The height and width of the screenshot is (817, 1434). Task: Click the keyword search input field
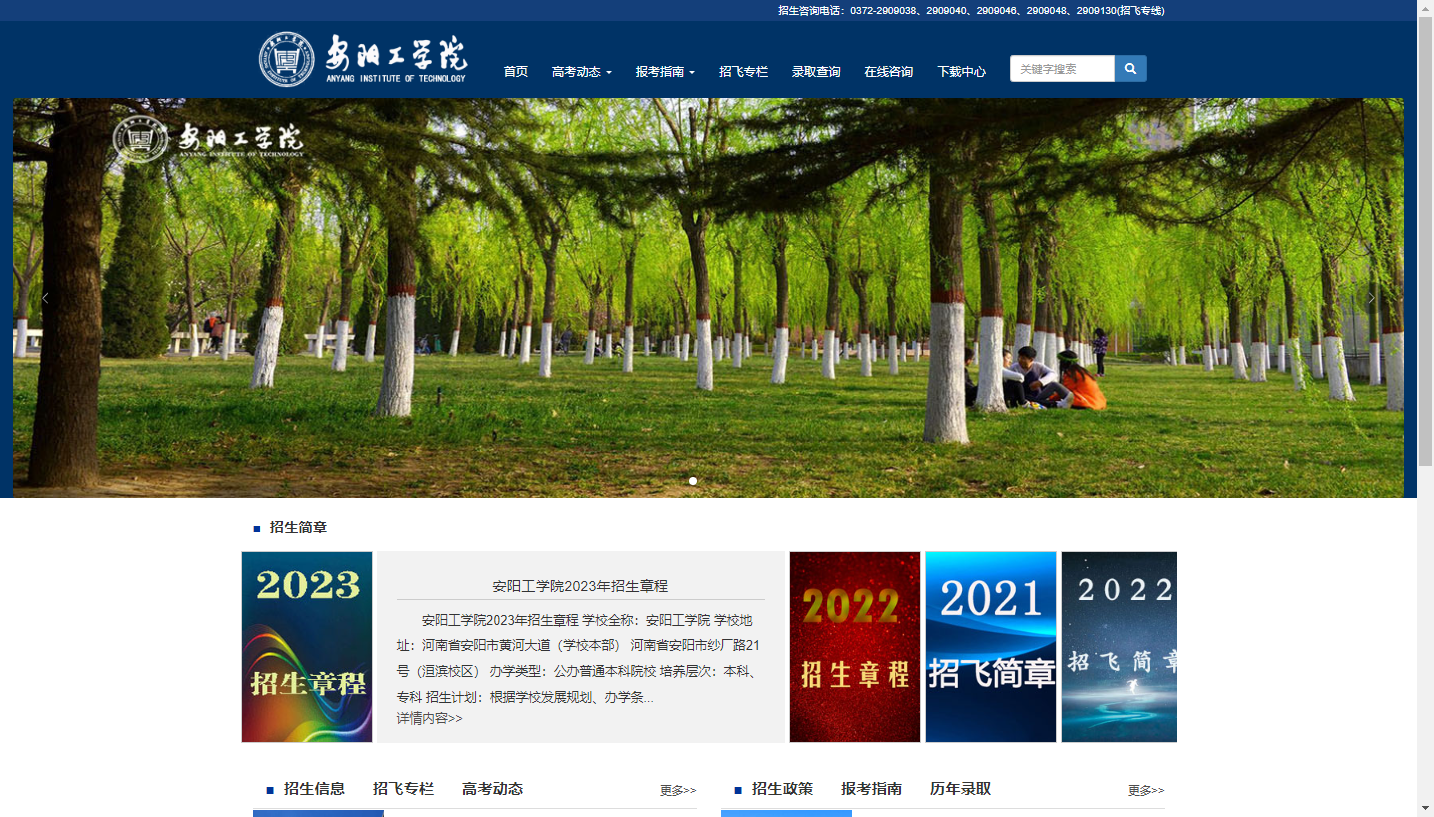[1062, 69]
